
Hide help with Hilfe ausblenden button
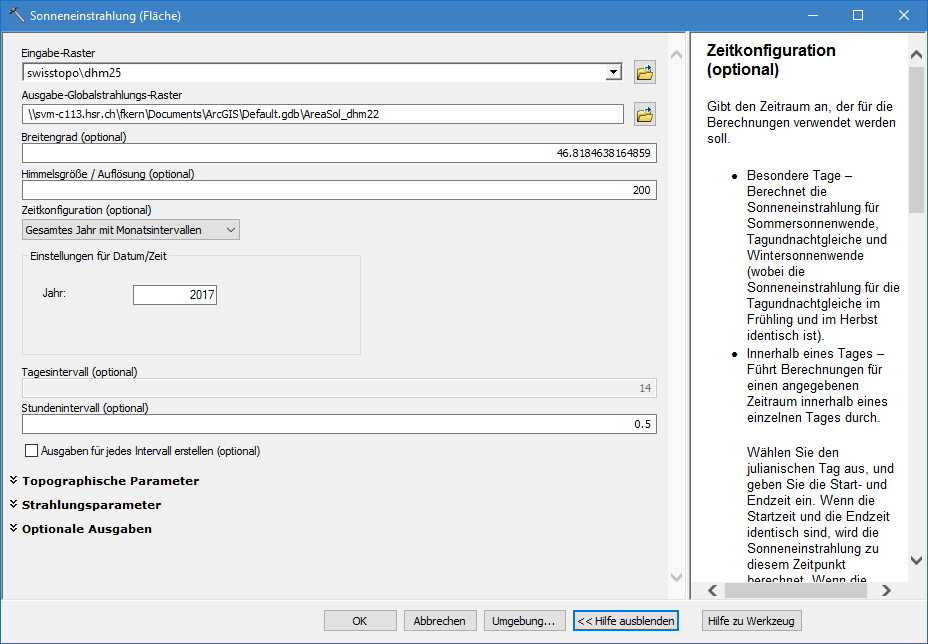point(626,621)
